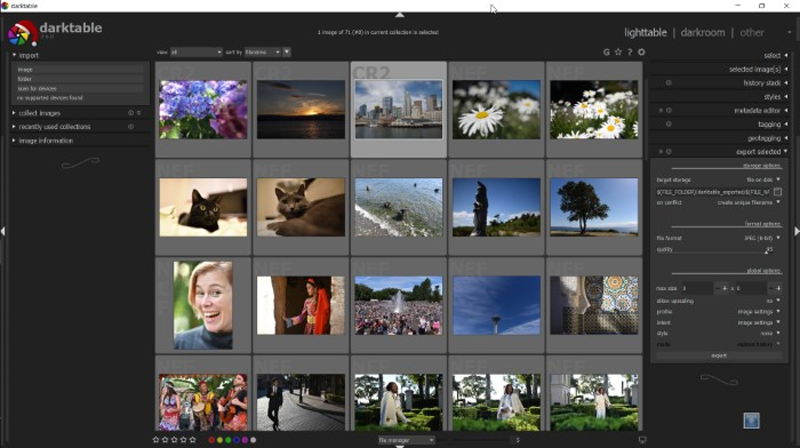The width and height of the screenshot is (800, 448).
Task: Open presets menu for collect images
Action: pyautogui.click(x=139, y=113)
